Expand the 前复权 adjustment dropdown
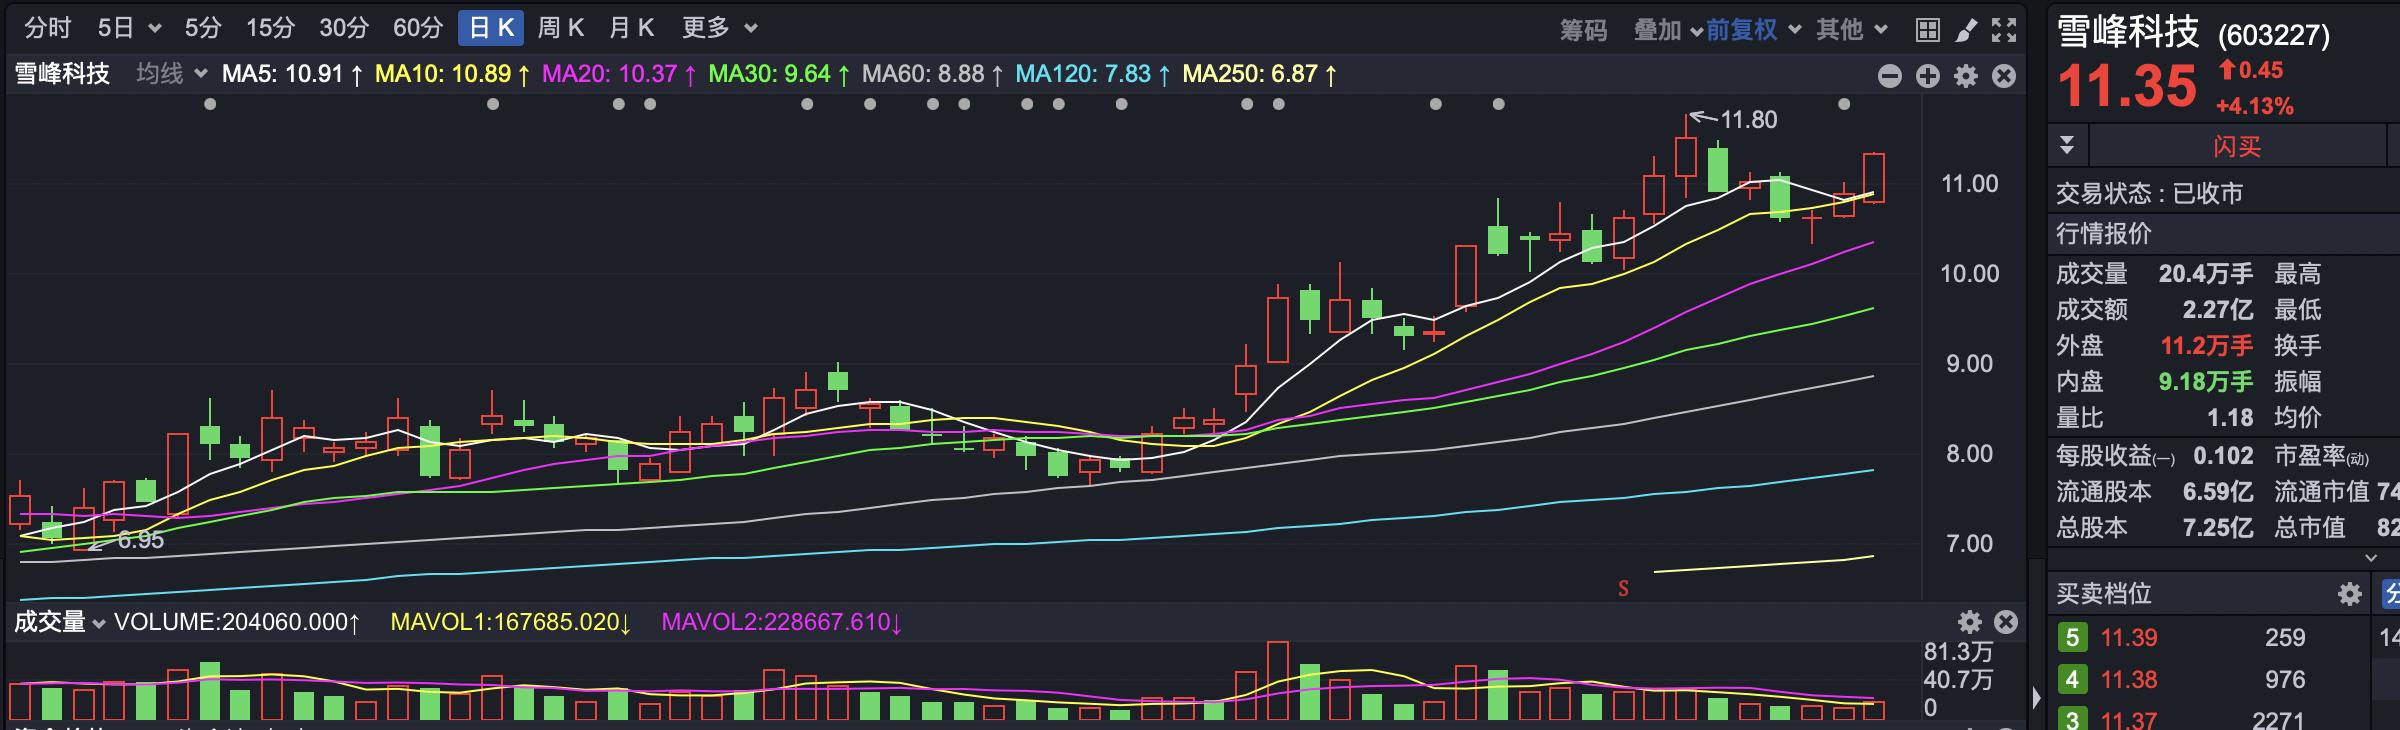 pyautogui.click(x=1753, y=30)
